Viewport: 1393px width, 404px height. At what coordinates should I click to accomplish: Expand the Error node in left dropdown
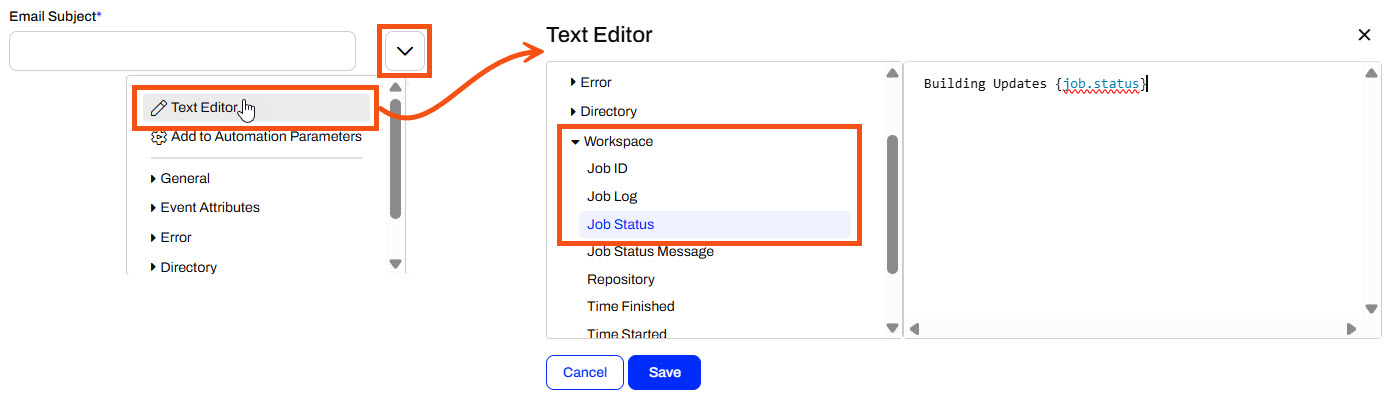point(170,238)
